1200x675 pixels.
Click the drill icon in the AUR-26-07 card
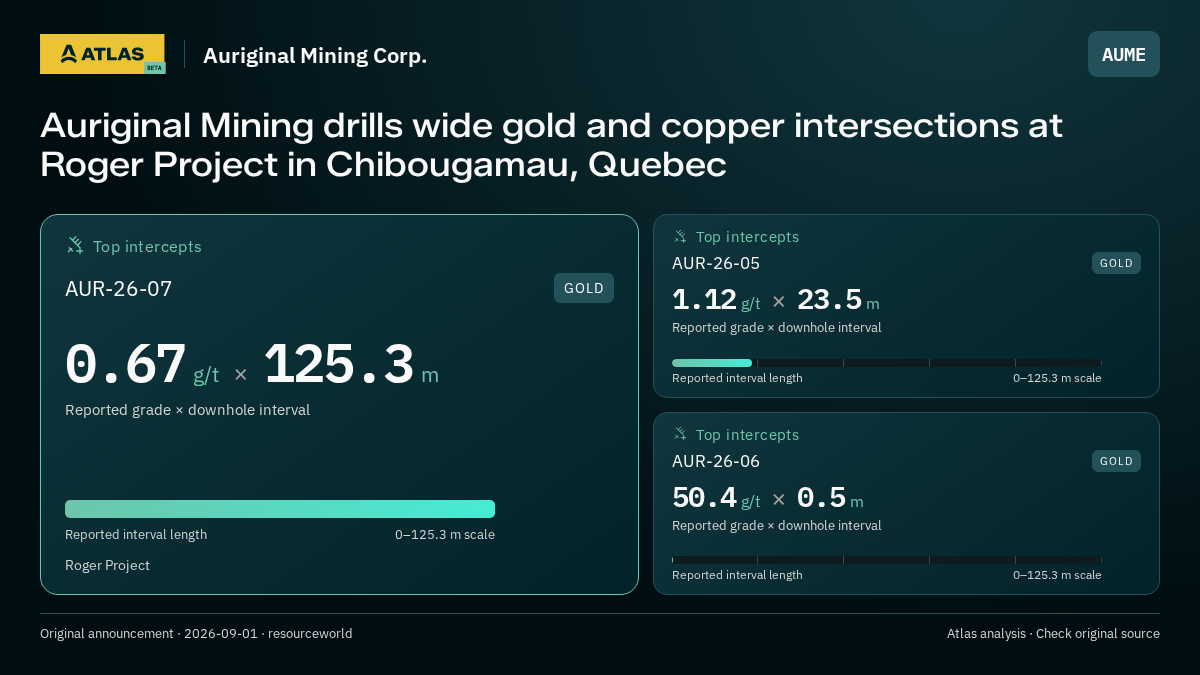(75, 245)
